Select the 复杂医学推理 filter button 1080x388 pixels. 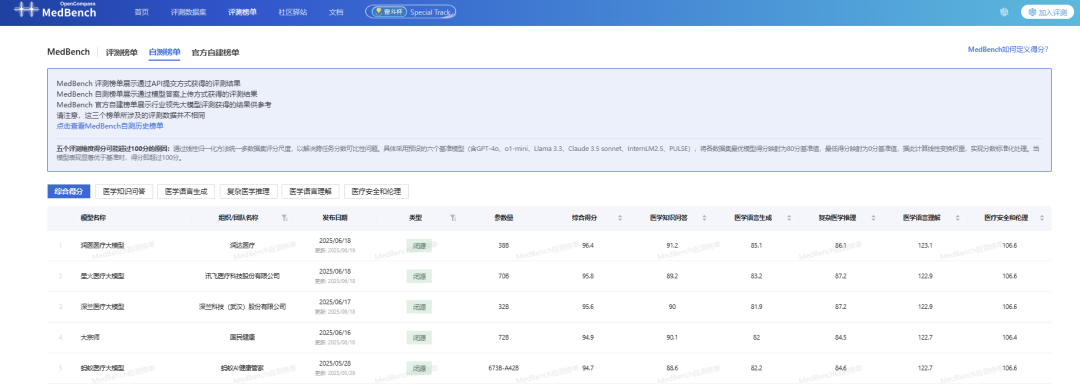tap(249, 192)
